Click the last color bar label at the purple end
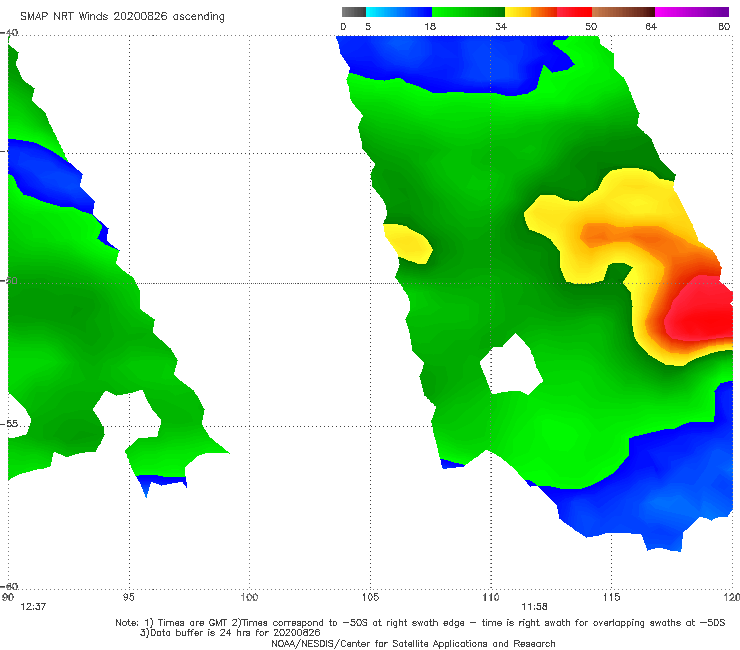 [x=724, y=26]
